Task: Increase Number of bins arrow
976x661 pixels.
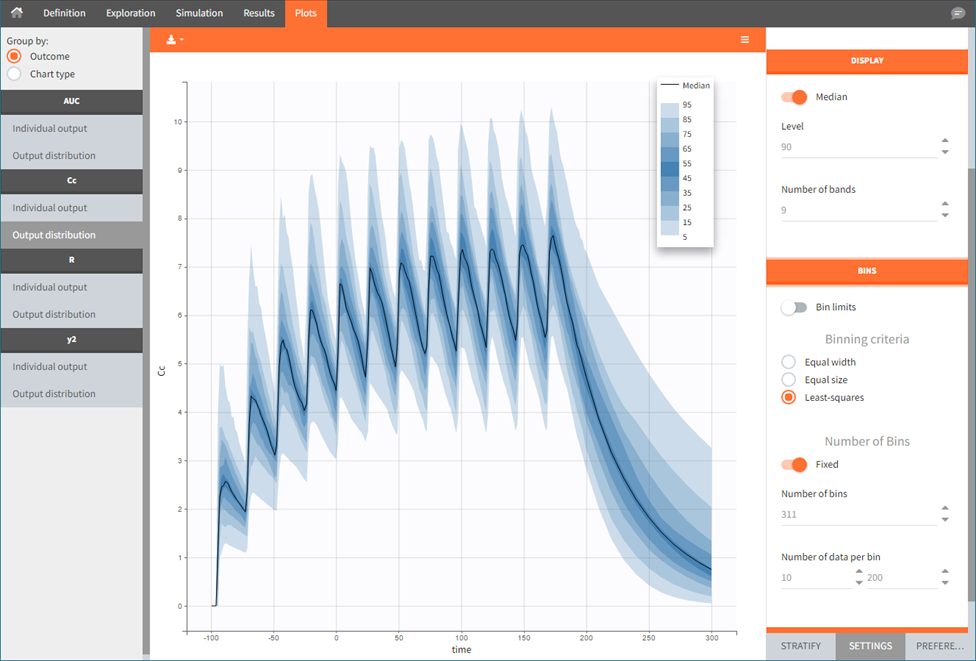Action: coord(945,508)
